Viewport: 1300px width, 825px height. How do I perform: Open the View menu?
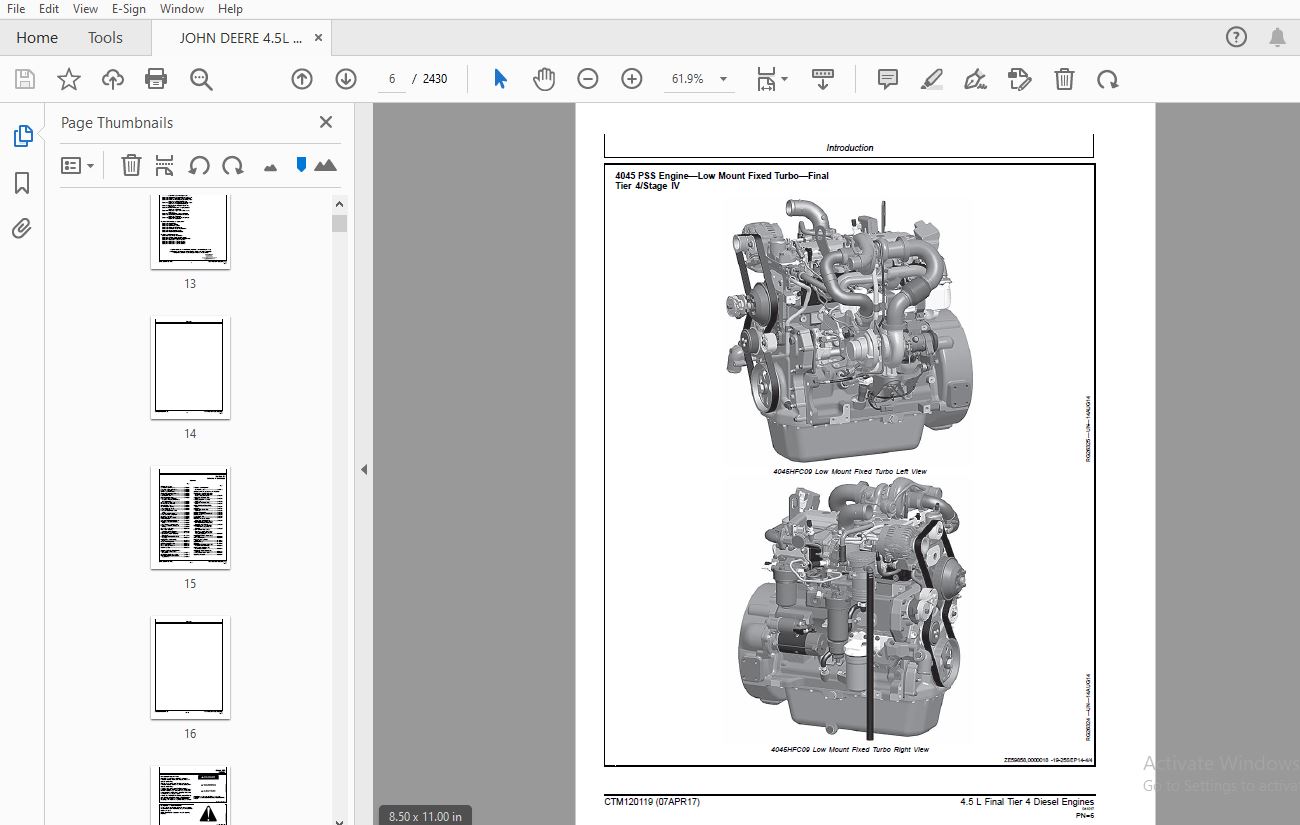(86, 9)
